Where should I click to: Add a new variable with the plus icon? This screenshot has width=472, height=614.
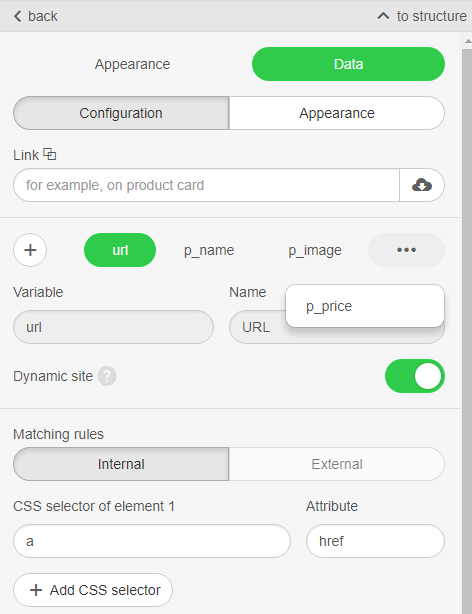click(x=30, y=250)
